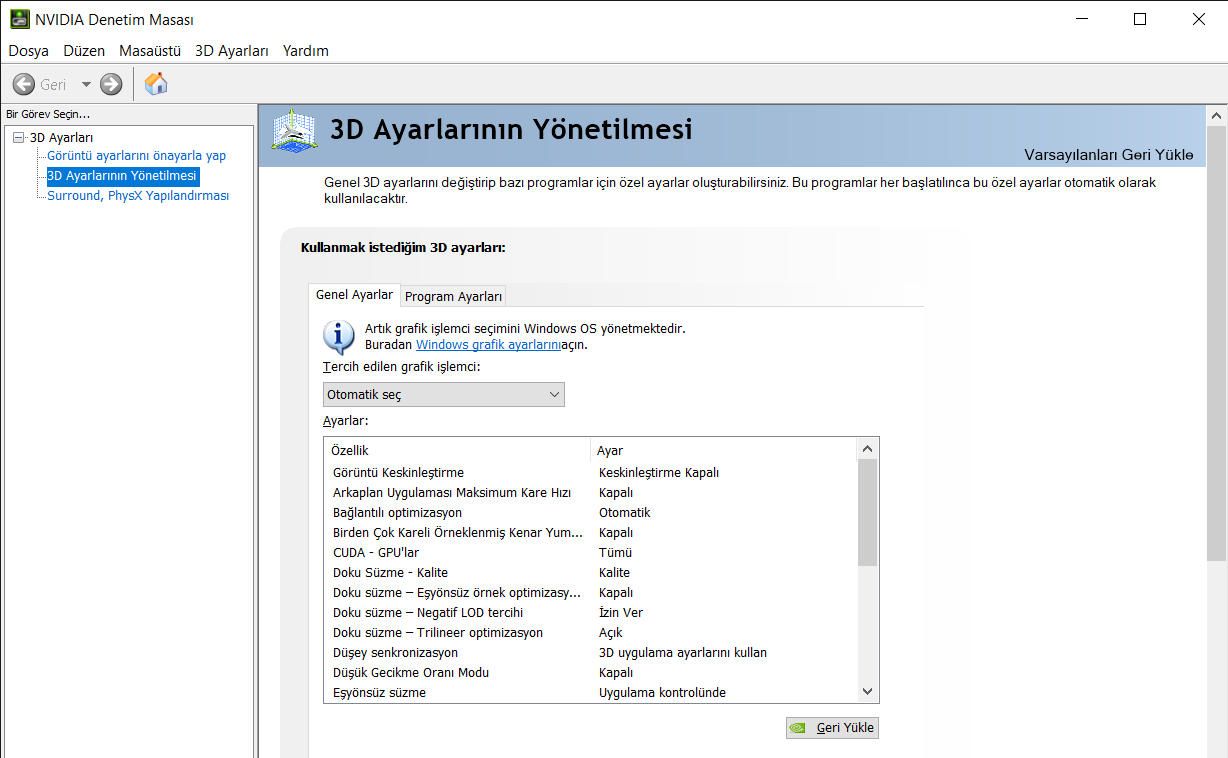Click the blue information icon in Genel Ayarlar
This screenshot has height=758, width=1228.
click(339, 337)
